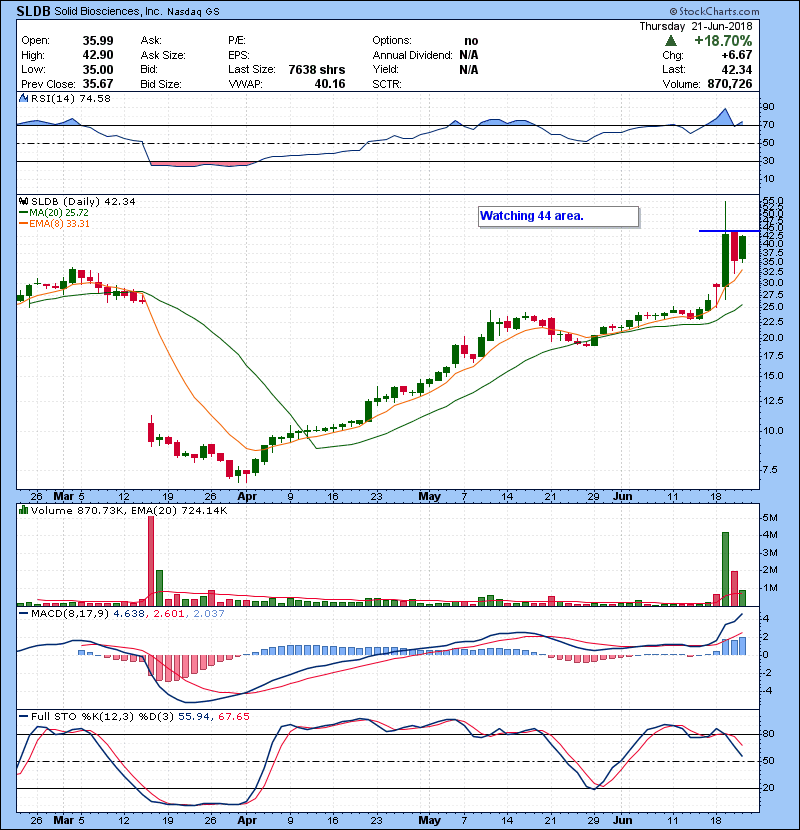Click the candlestick icon beside SLDB (Daily)
Screen dimensions: 800x830
coord(21,201)
